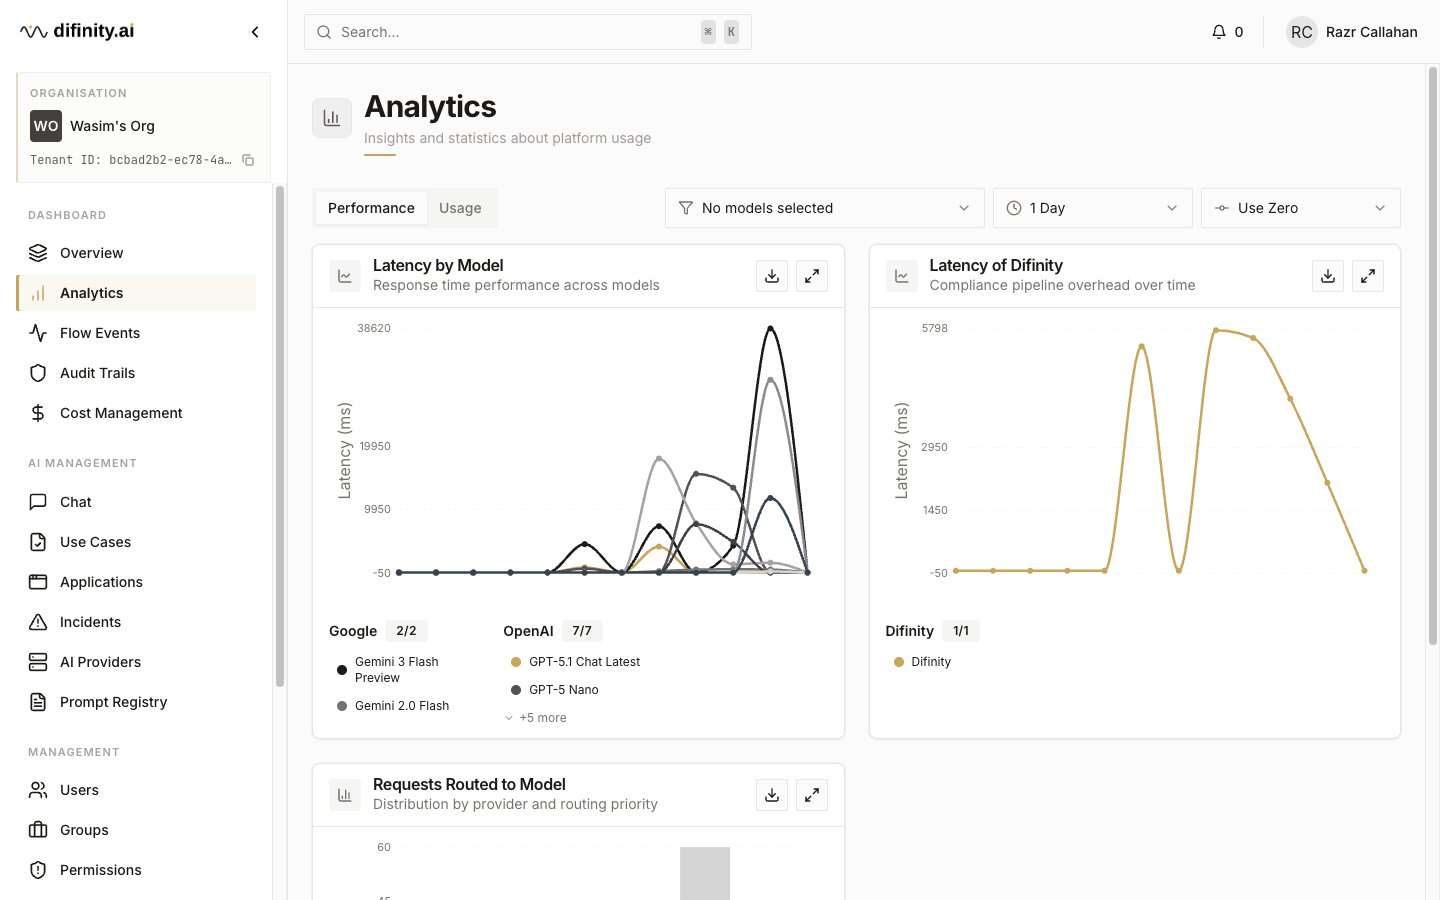
Task: Open notifications bell
Action: (1218, 32)
